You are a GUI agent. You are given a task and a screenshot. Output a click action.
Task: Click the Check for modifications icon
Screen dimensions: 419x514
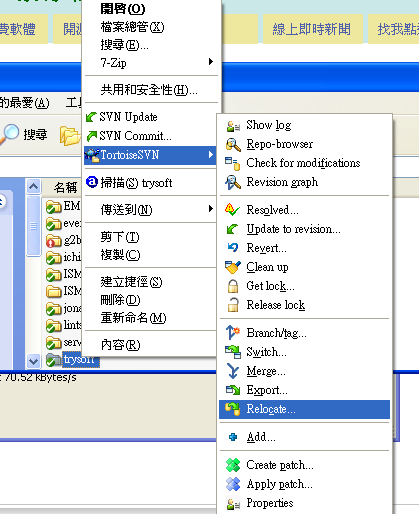coord(233,164)
